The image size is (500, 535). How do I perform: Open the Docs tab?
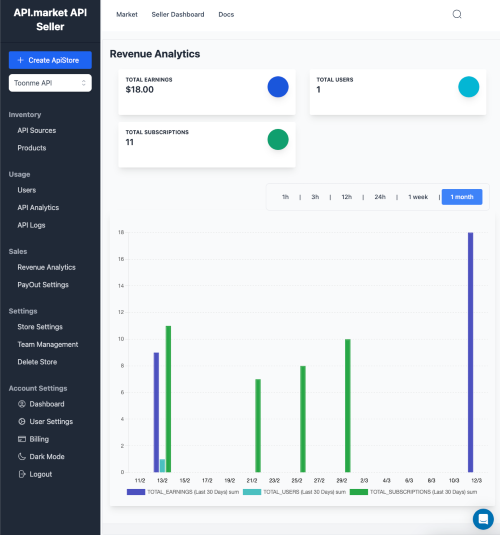226,14
